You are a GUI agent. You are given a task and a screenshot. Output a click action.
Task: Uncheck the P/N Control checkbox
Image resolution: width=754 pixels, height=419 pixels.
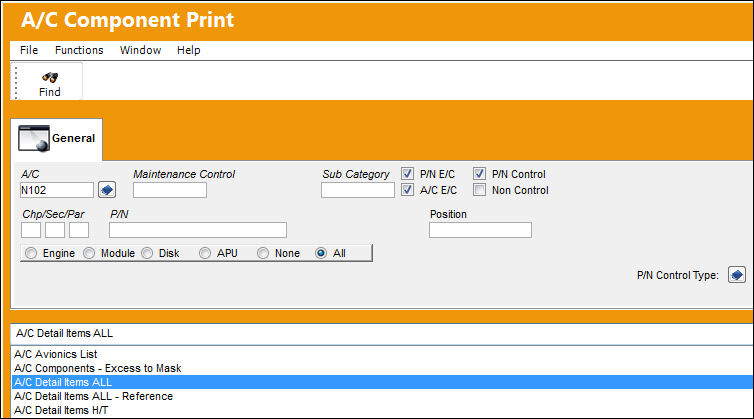(479, 174)
